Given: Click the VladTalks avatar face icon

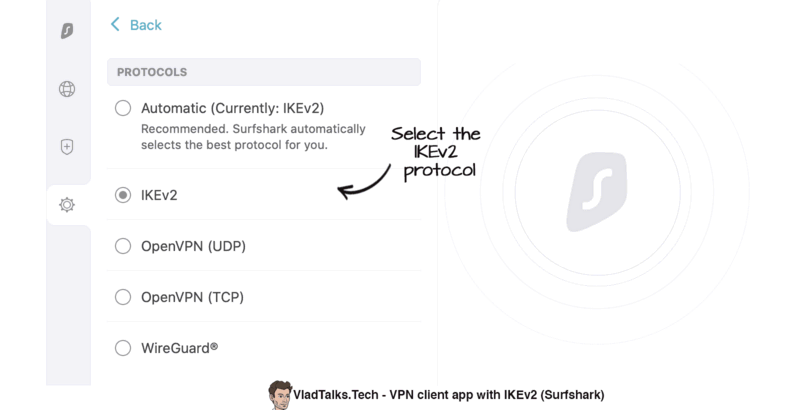Looking at the screenshot, I should click(279, 395).
